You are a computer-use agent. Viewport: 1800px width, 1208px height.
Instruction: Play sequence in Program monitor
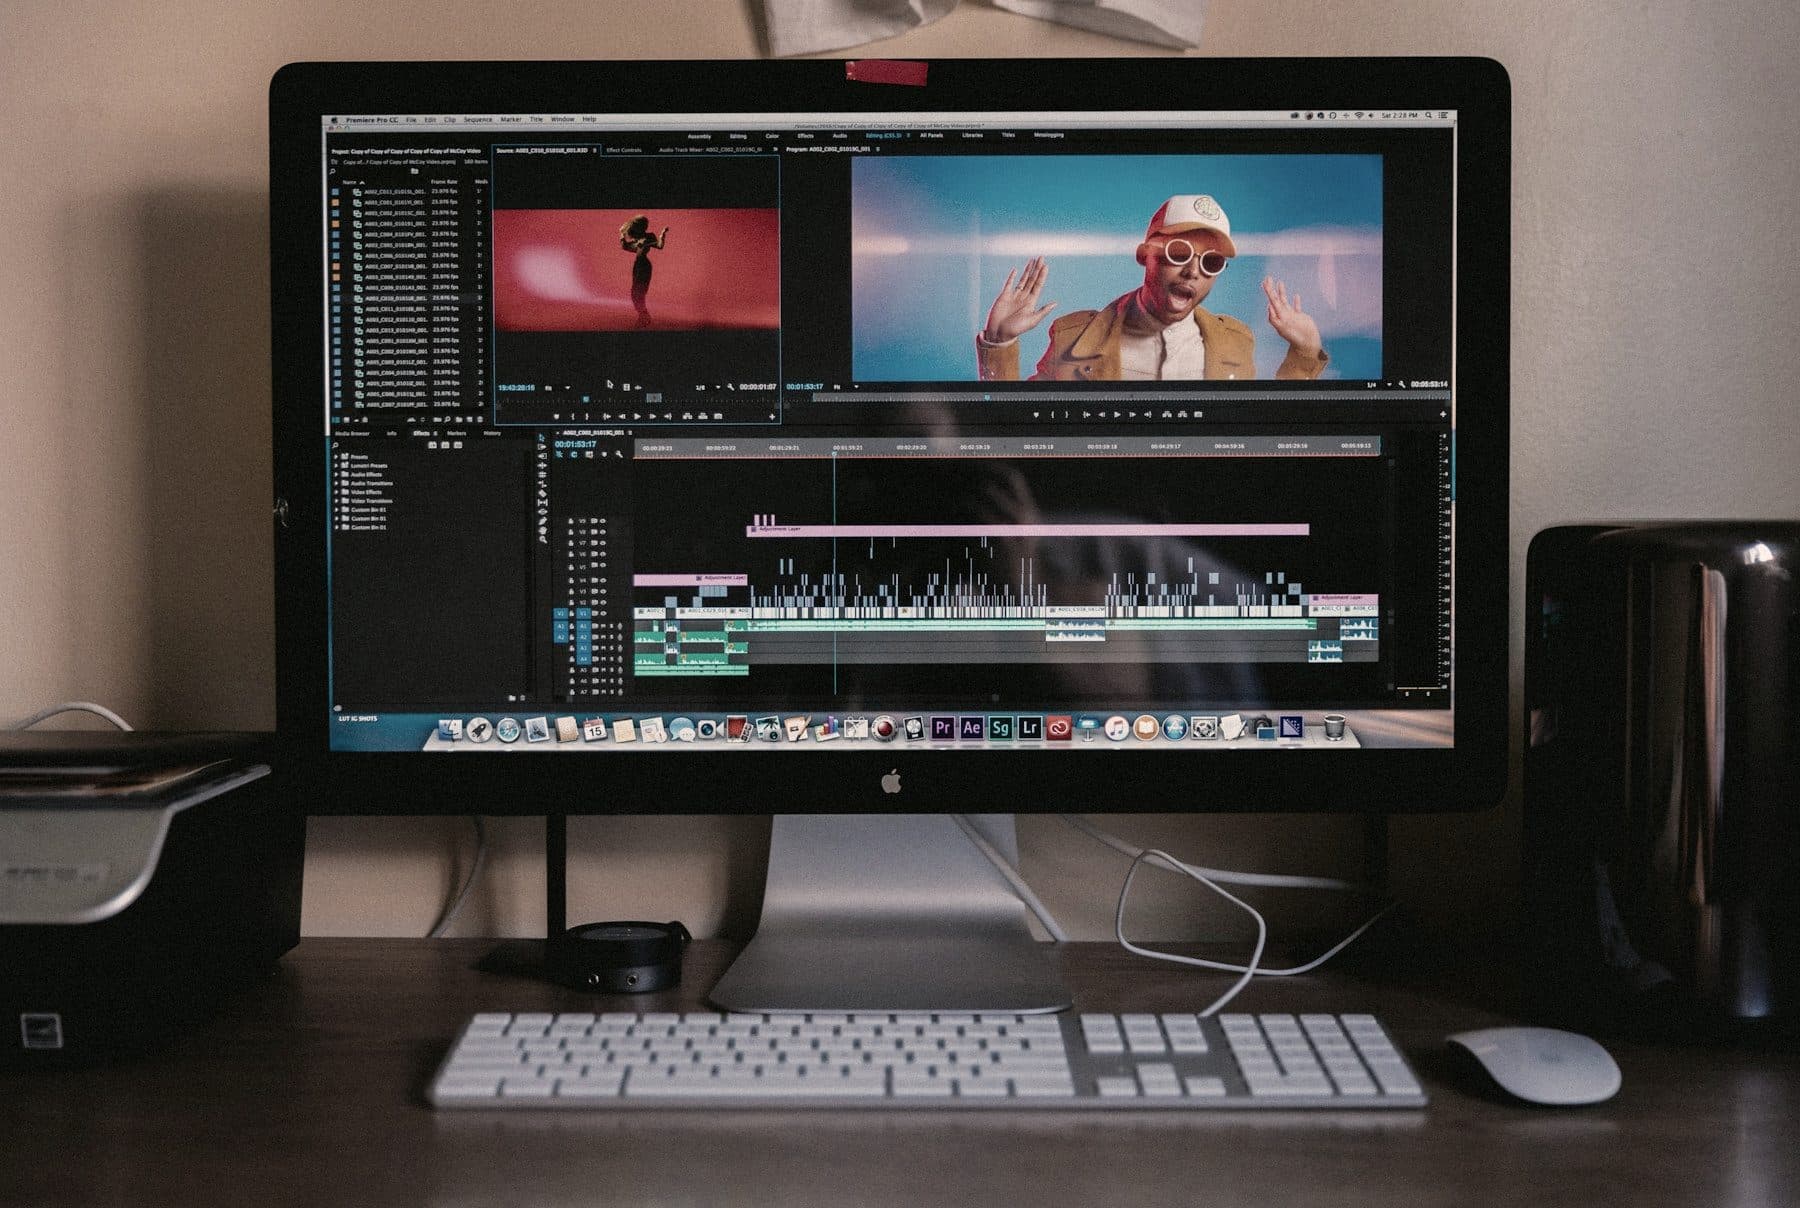point(1117,414)
